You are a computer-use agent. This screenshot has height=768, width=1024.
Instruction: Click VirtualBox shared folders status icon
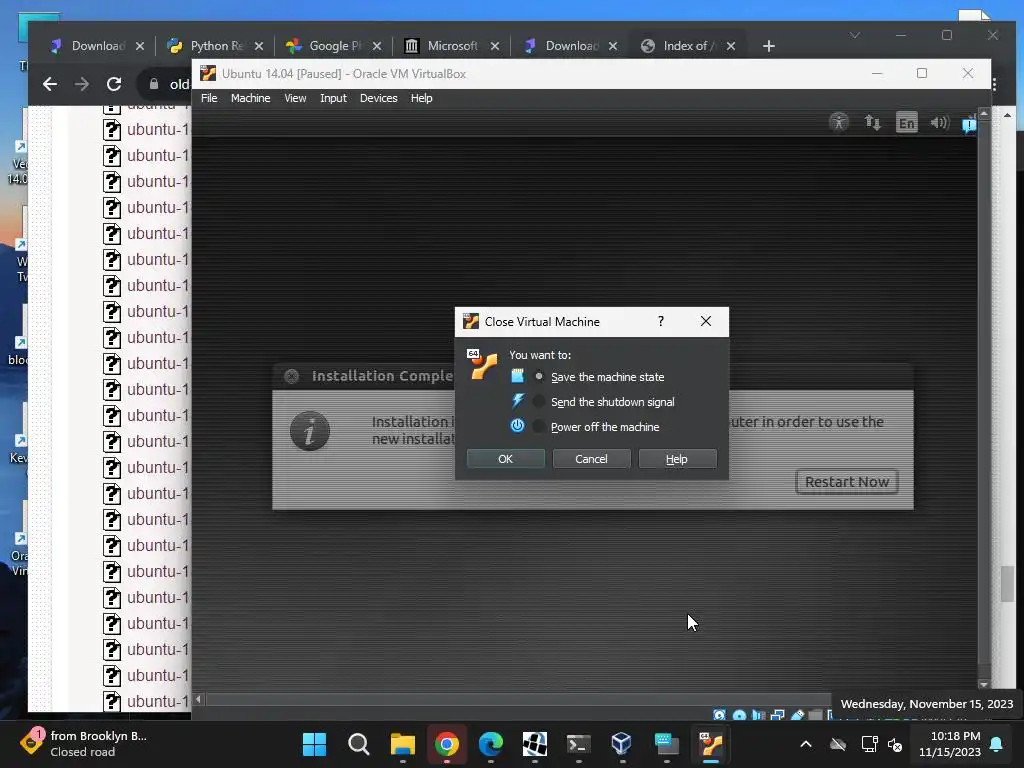816,715
